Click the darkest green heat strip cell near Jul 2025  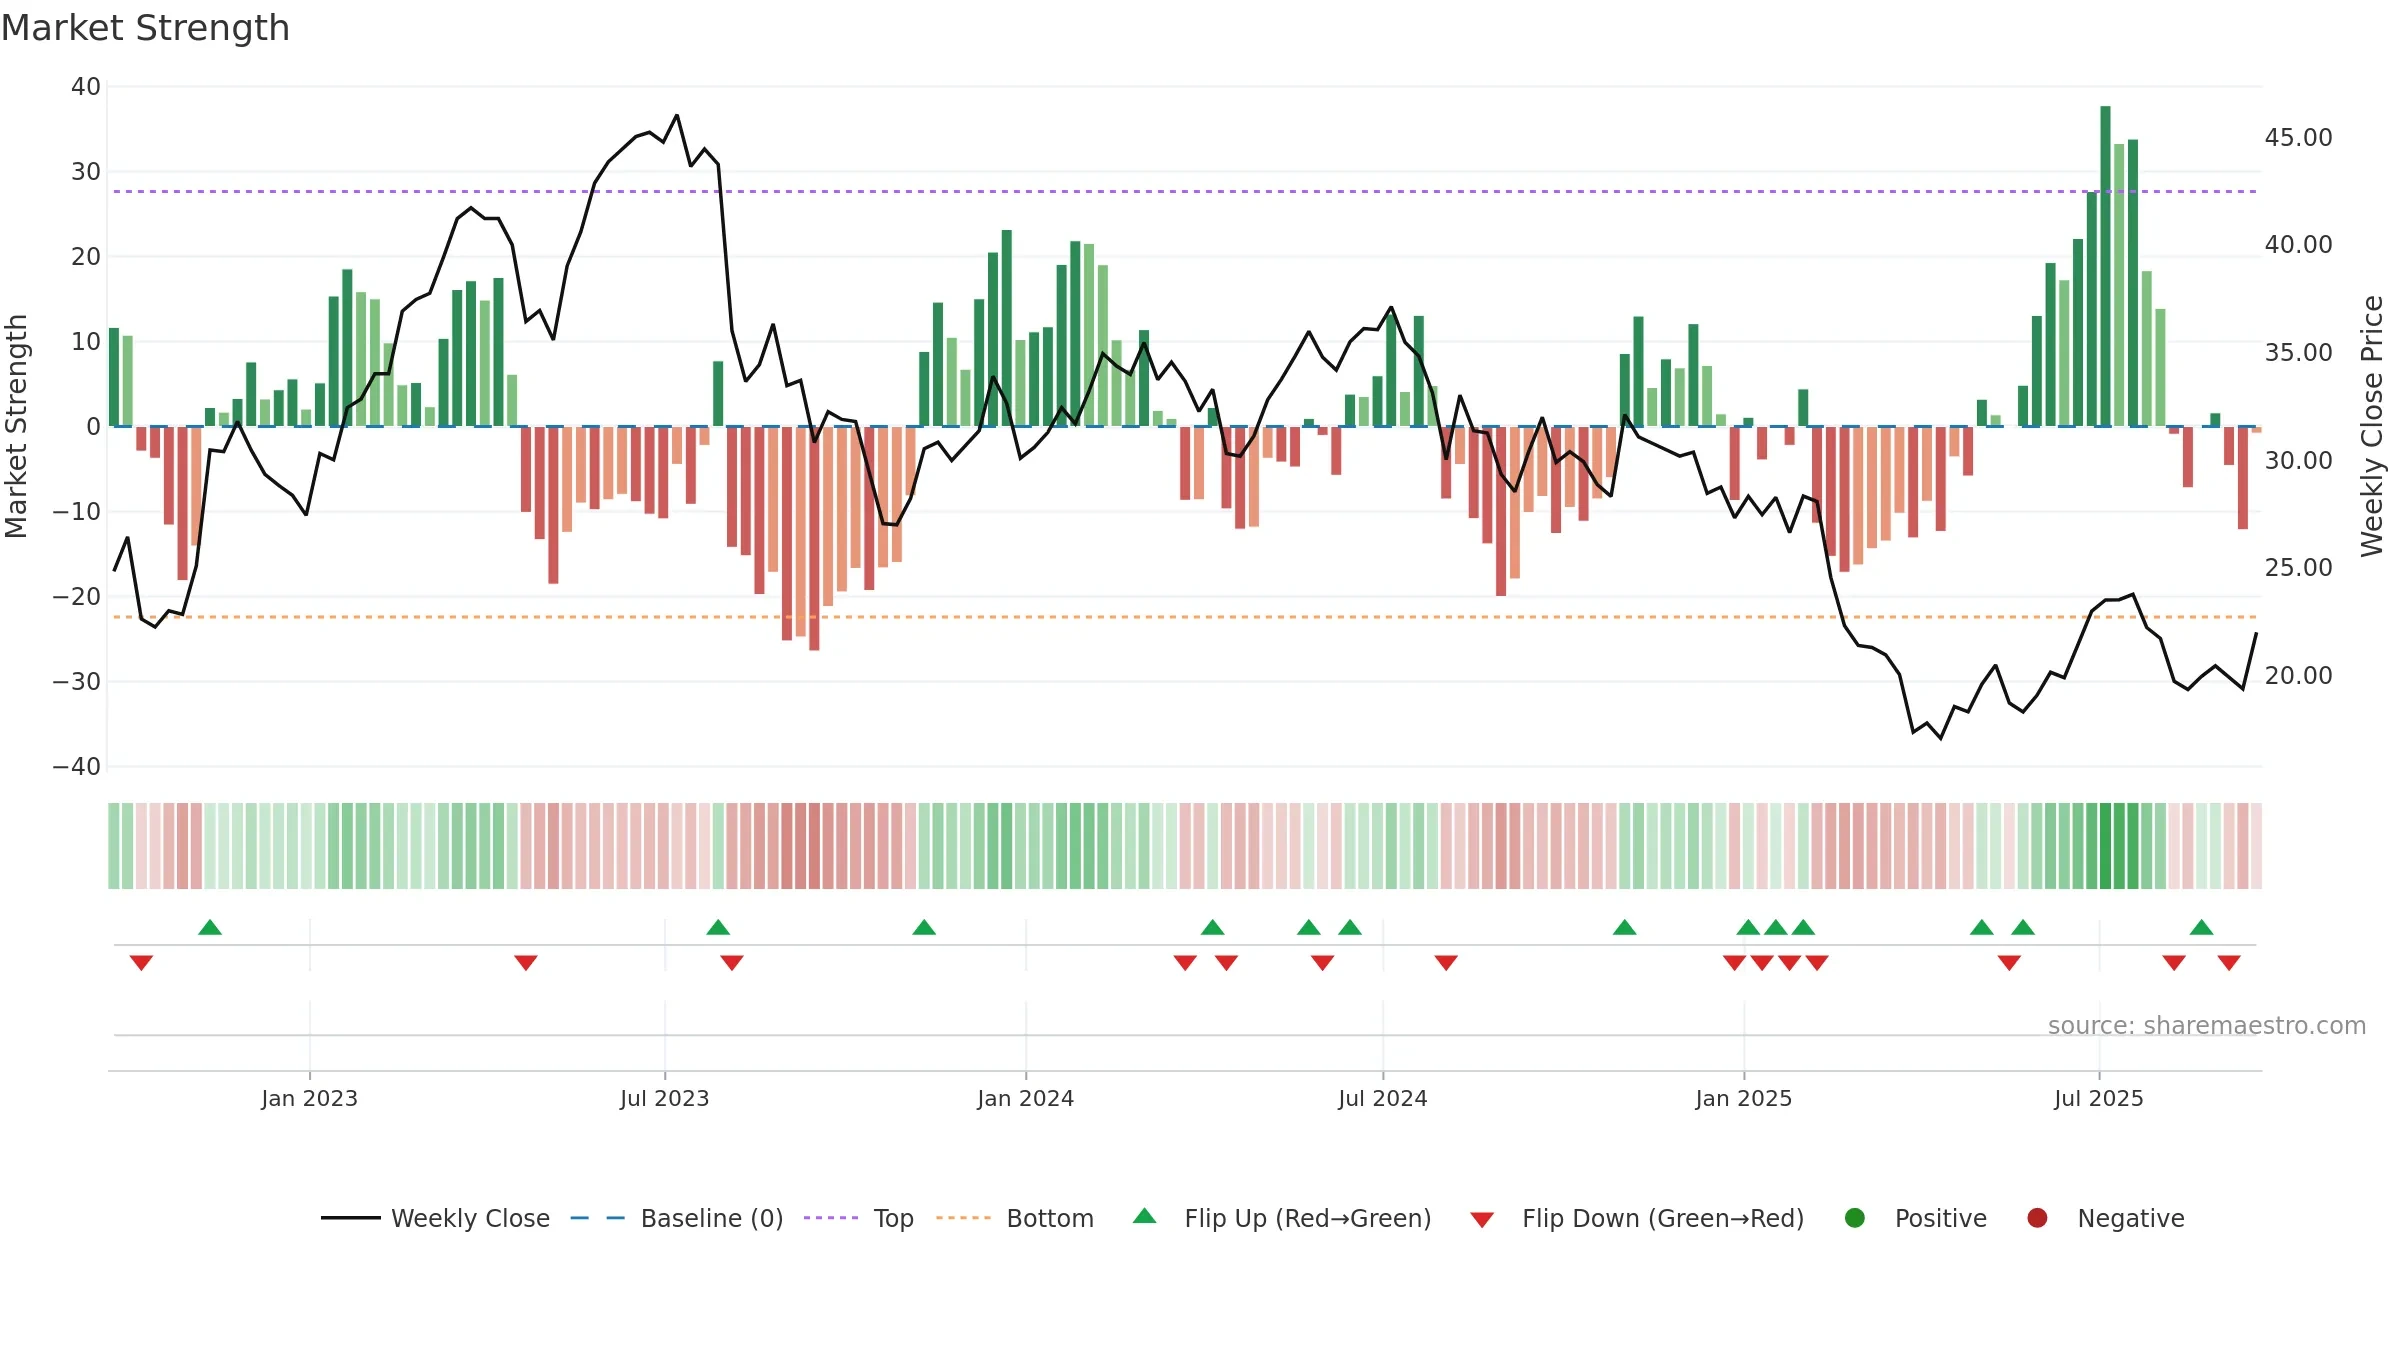pos(2105,846)
